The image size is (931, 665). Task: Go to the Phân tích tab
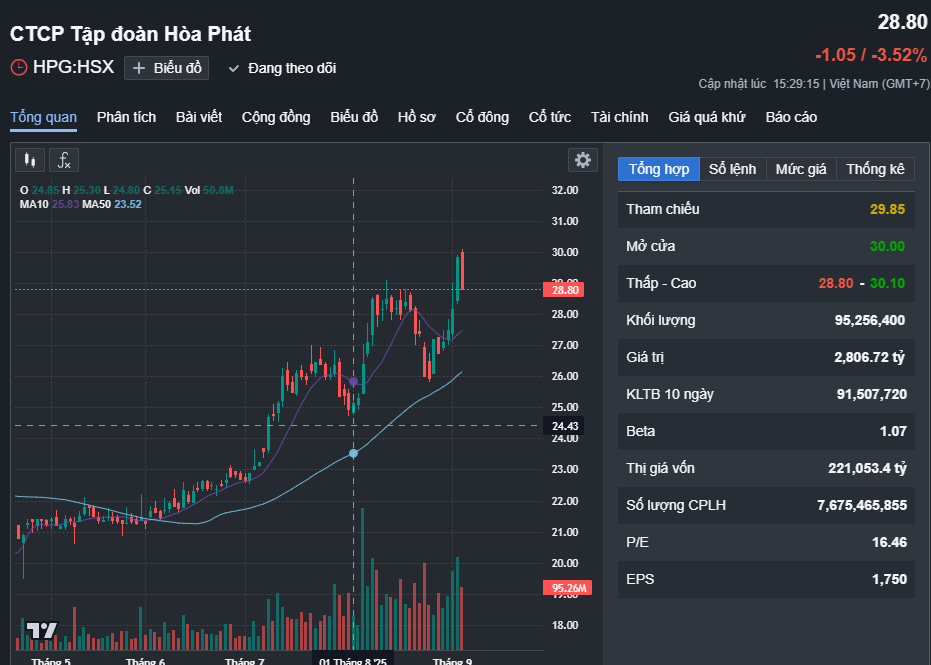click(126, 117)
